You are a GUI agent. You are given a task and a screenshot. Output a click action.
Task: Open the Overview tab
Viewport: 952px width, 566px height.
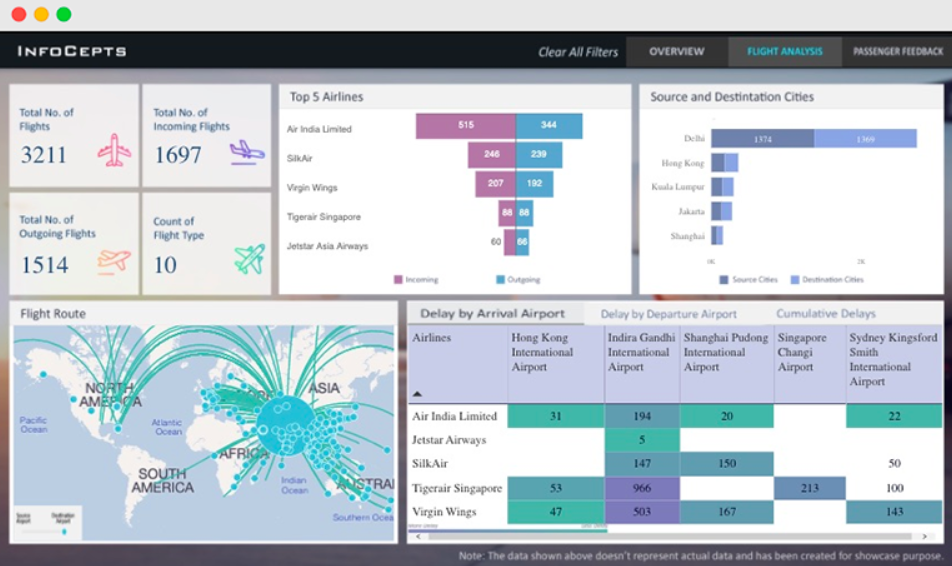pyautogui.click(x=677, y=52)
